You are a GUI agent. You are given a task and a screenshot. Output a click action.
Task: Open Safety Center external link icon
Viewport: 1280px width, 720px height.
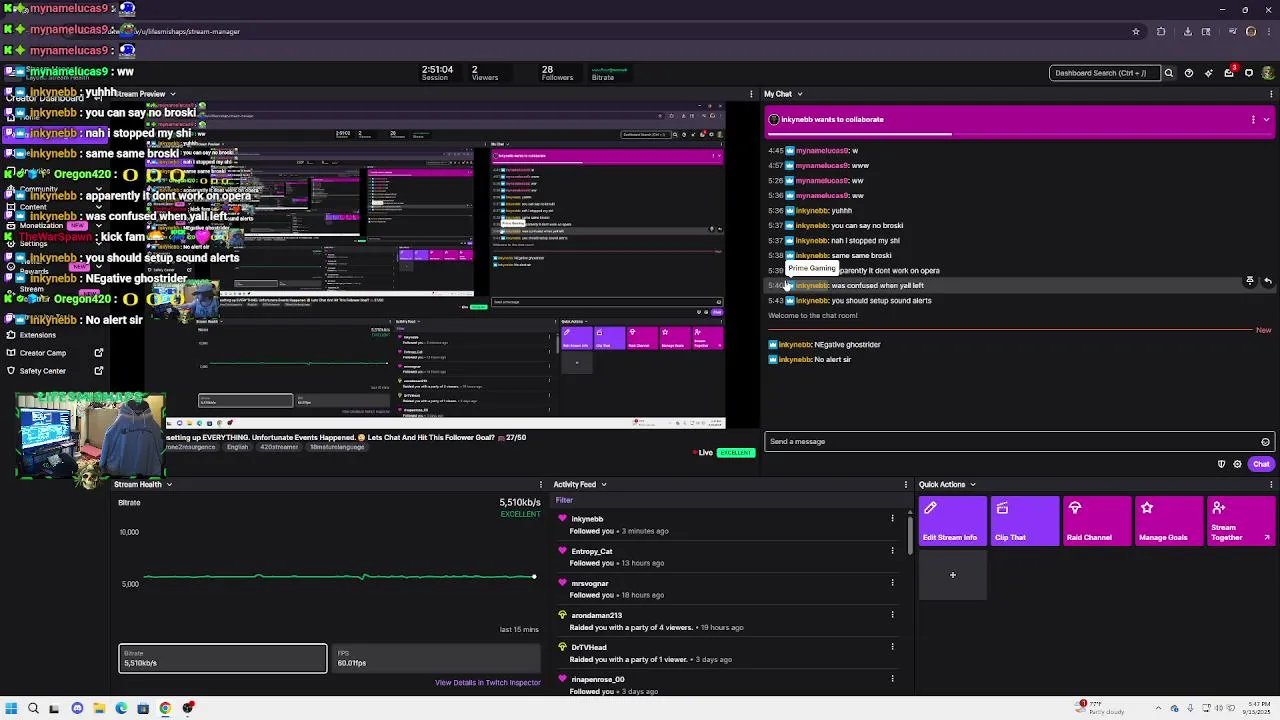[x=98, y=371]
